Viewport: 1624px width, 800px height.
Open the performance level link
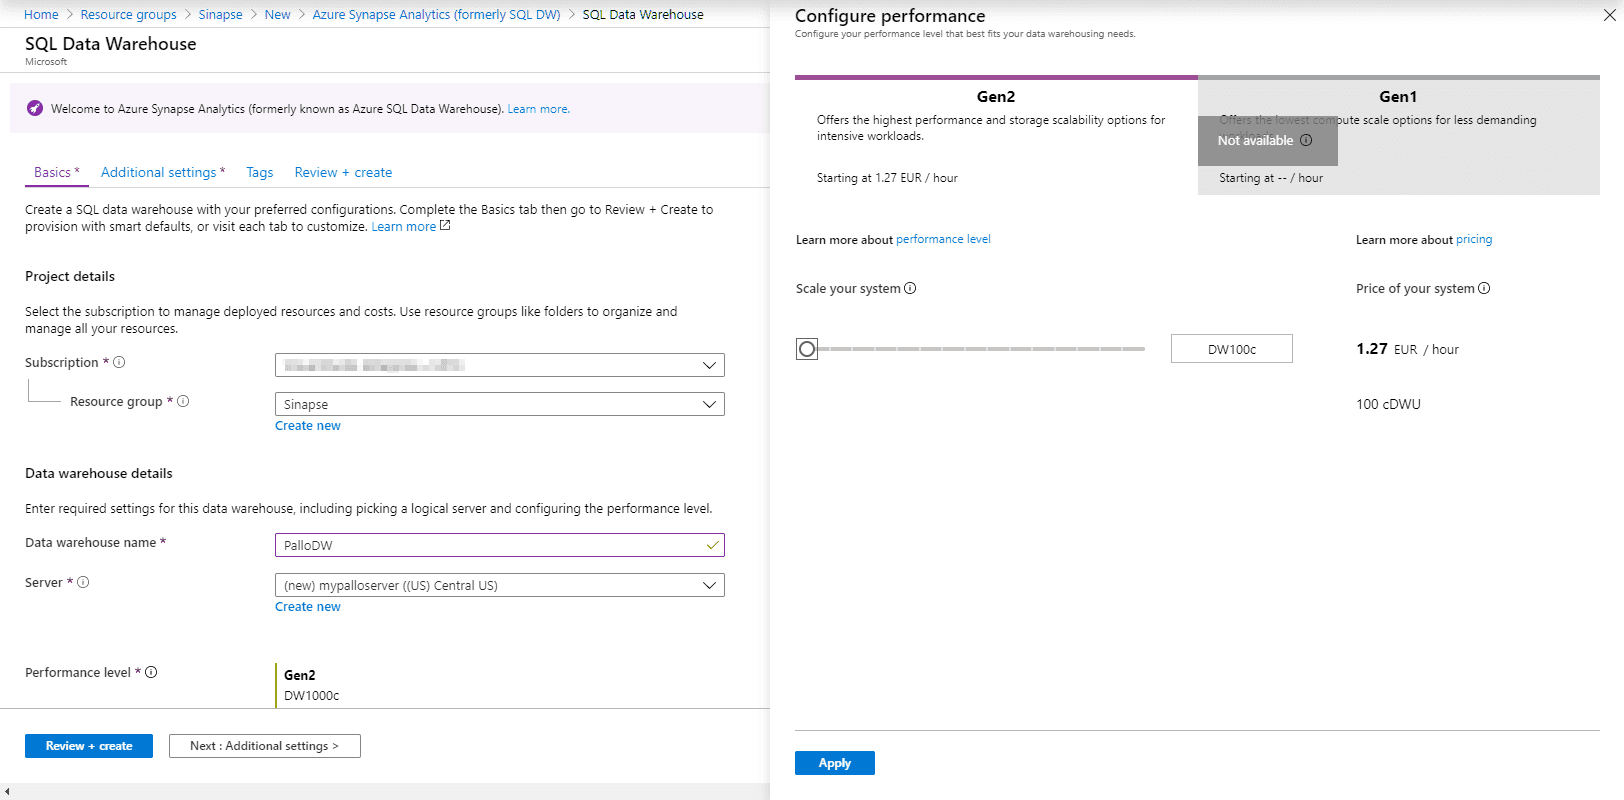(x=943, y=239)
